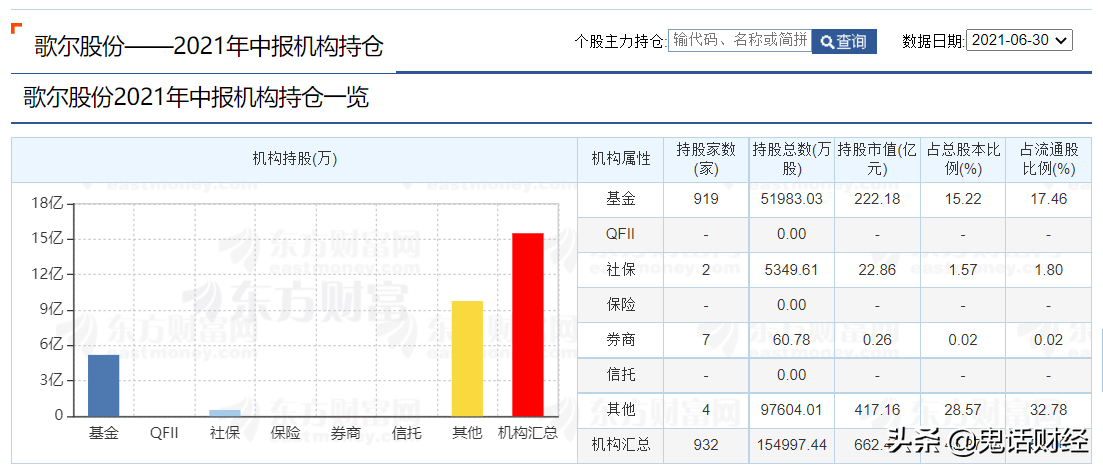Open the 数据日期 2021-06-30 dropdown
Viewport: 1103px width, 469px height.
point(1020,40)
